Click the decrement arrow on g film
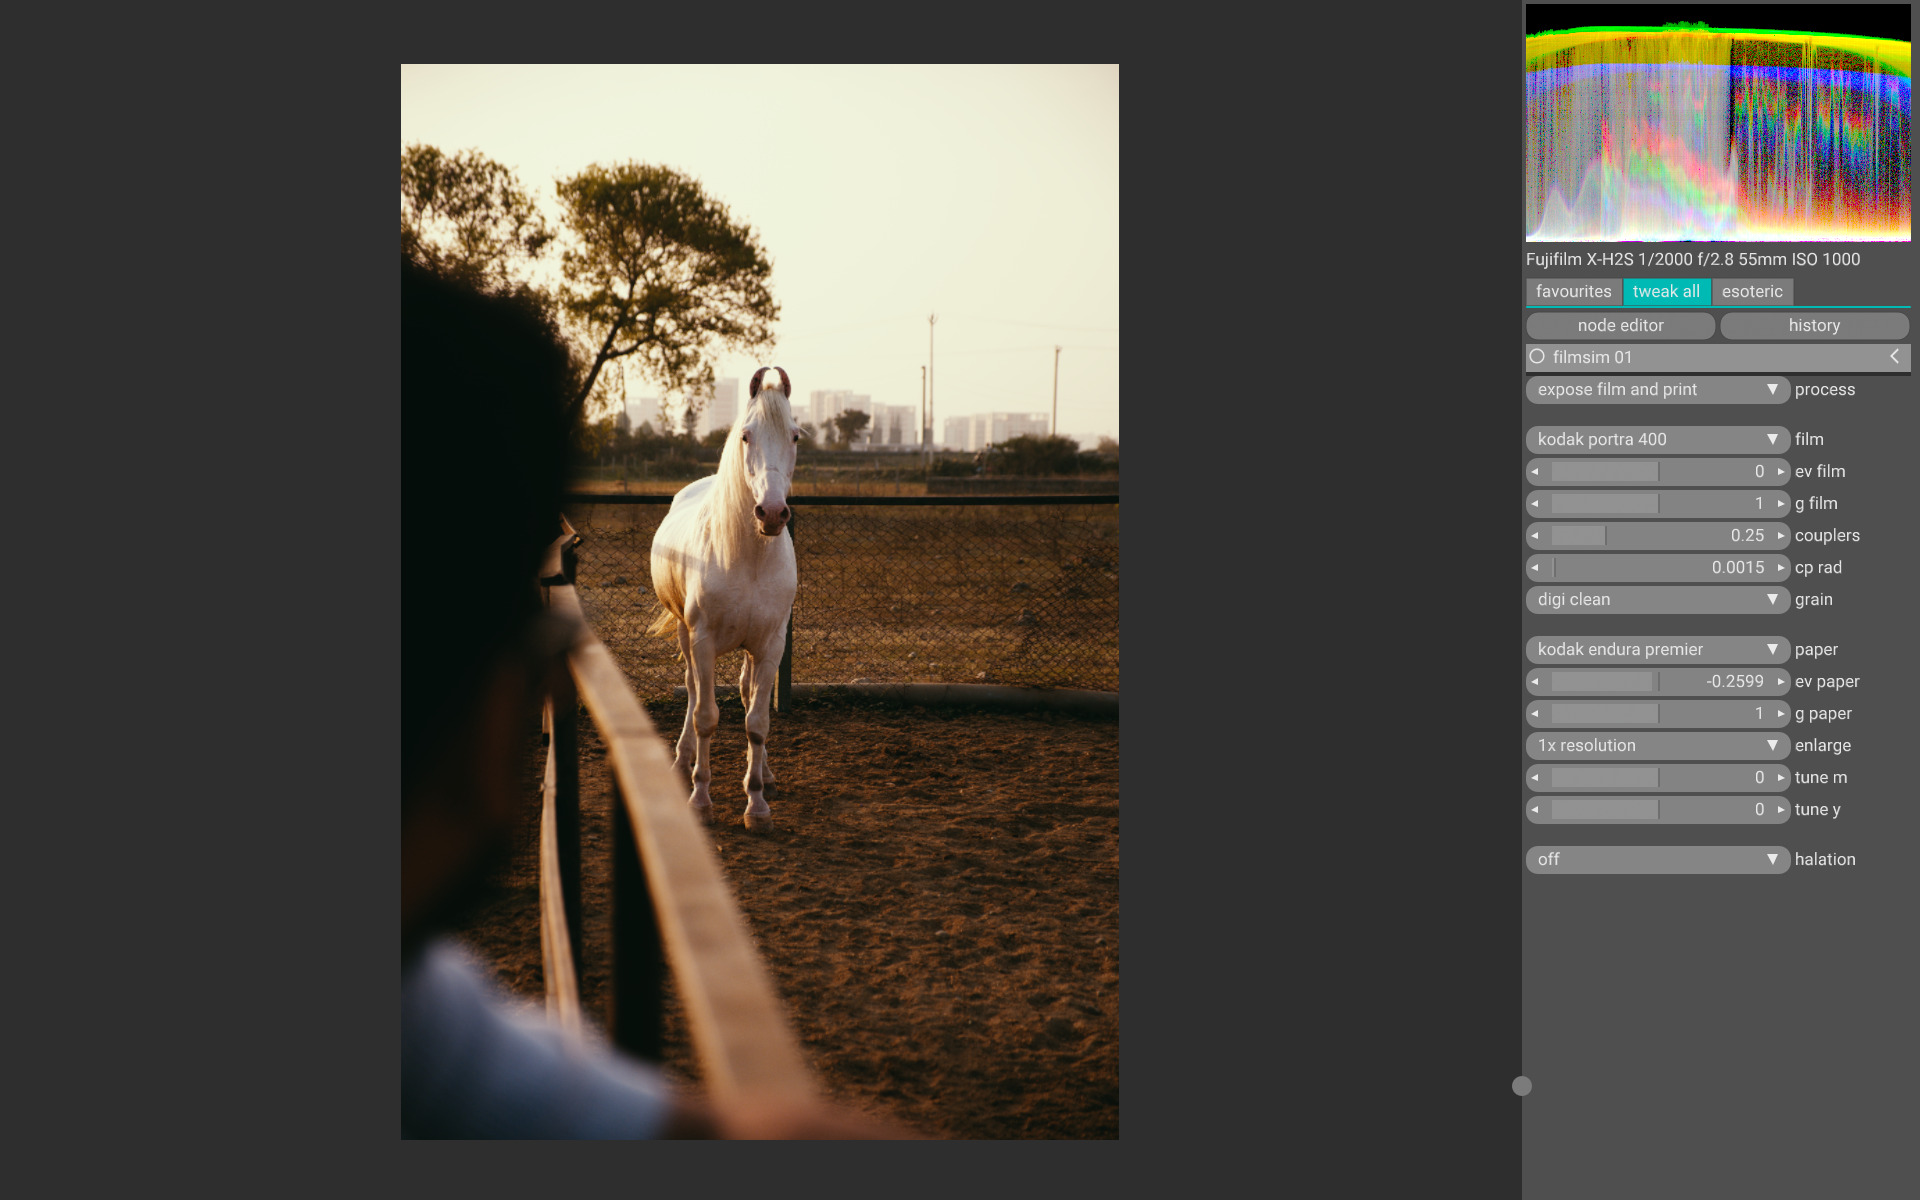This screenshot has height=1200, width=1920. click(1535, 503)
